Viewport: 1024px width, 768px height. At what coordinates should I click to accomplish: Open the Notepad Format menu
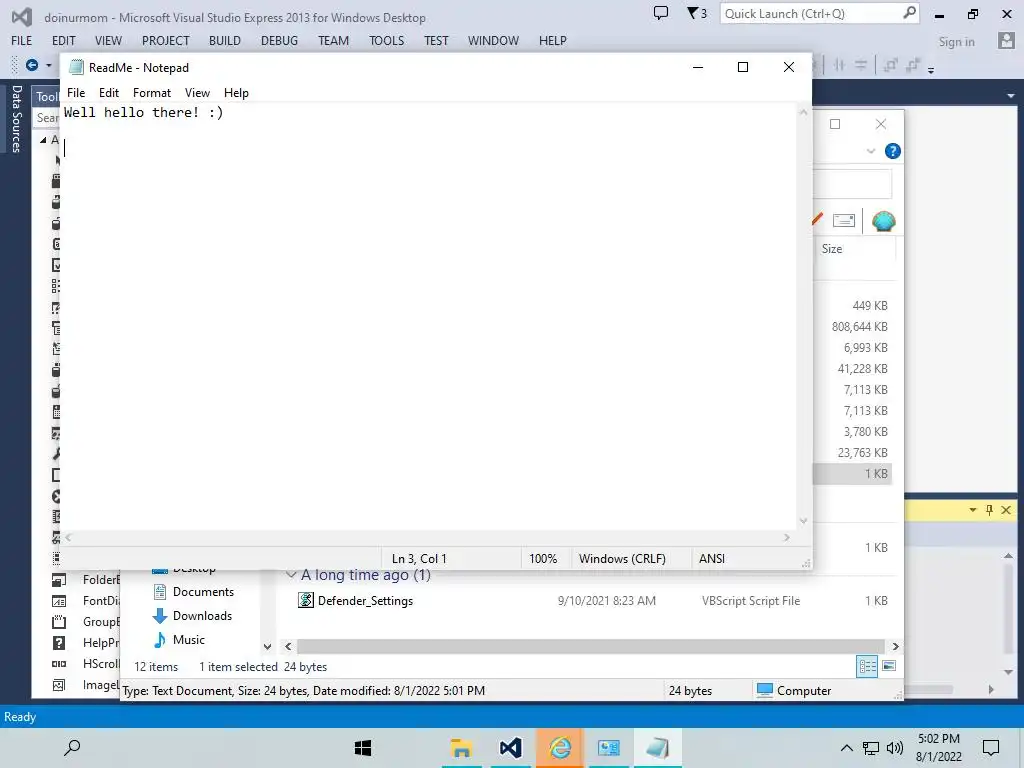[152, 93]
